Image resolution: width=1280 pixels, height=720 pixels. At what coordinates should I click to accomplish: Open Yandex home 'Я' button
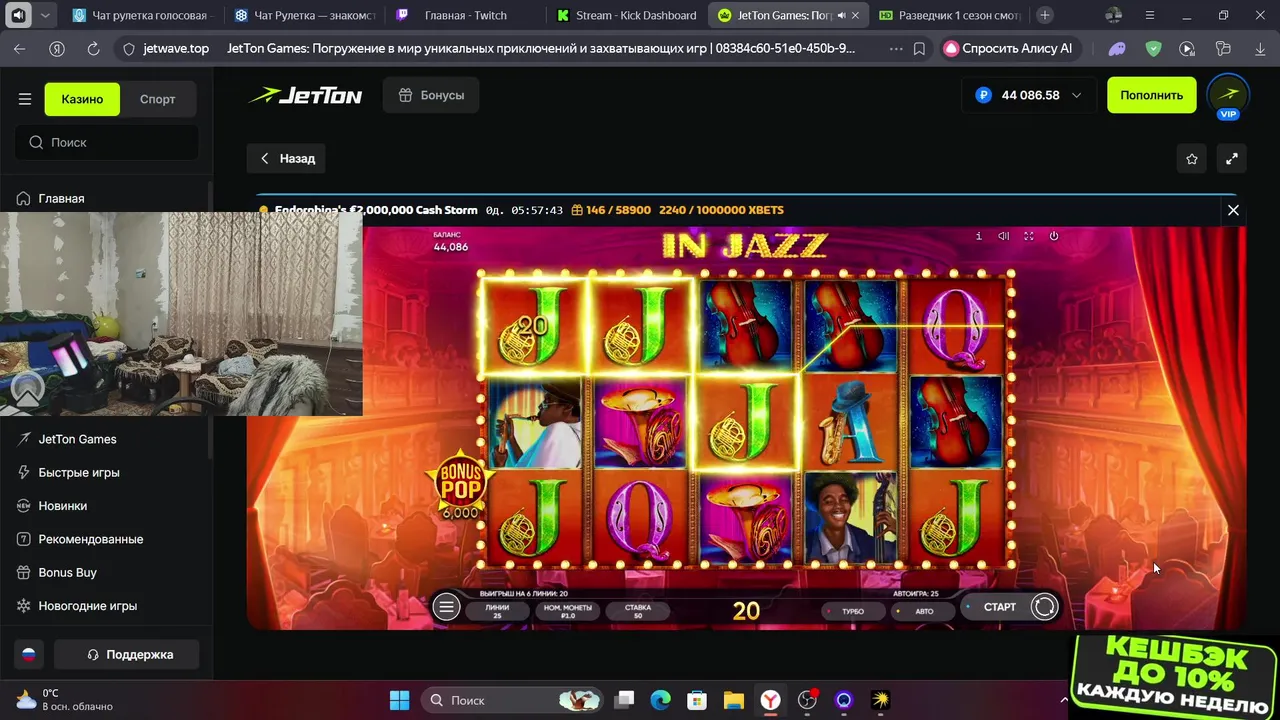pyautogui.click(x=57, y=48)
